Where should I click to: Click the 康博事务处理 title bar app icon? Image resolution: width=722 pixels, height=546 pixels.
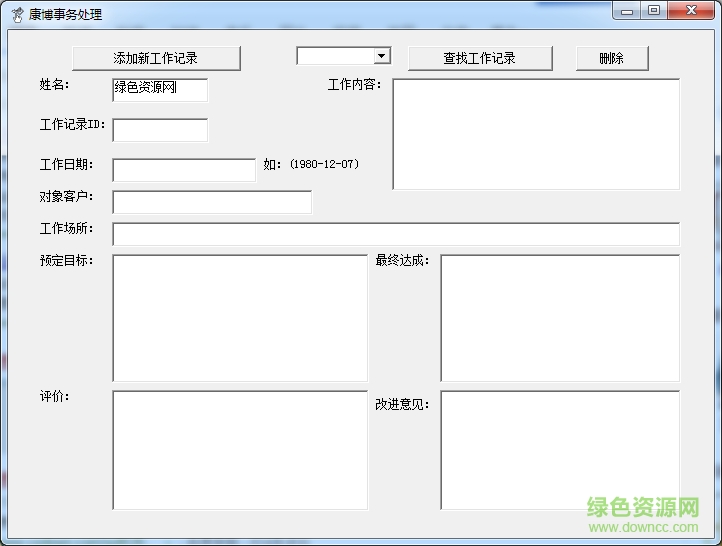[x=17, y=15]
